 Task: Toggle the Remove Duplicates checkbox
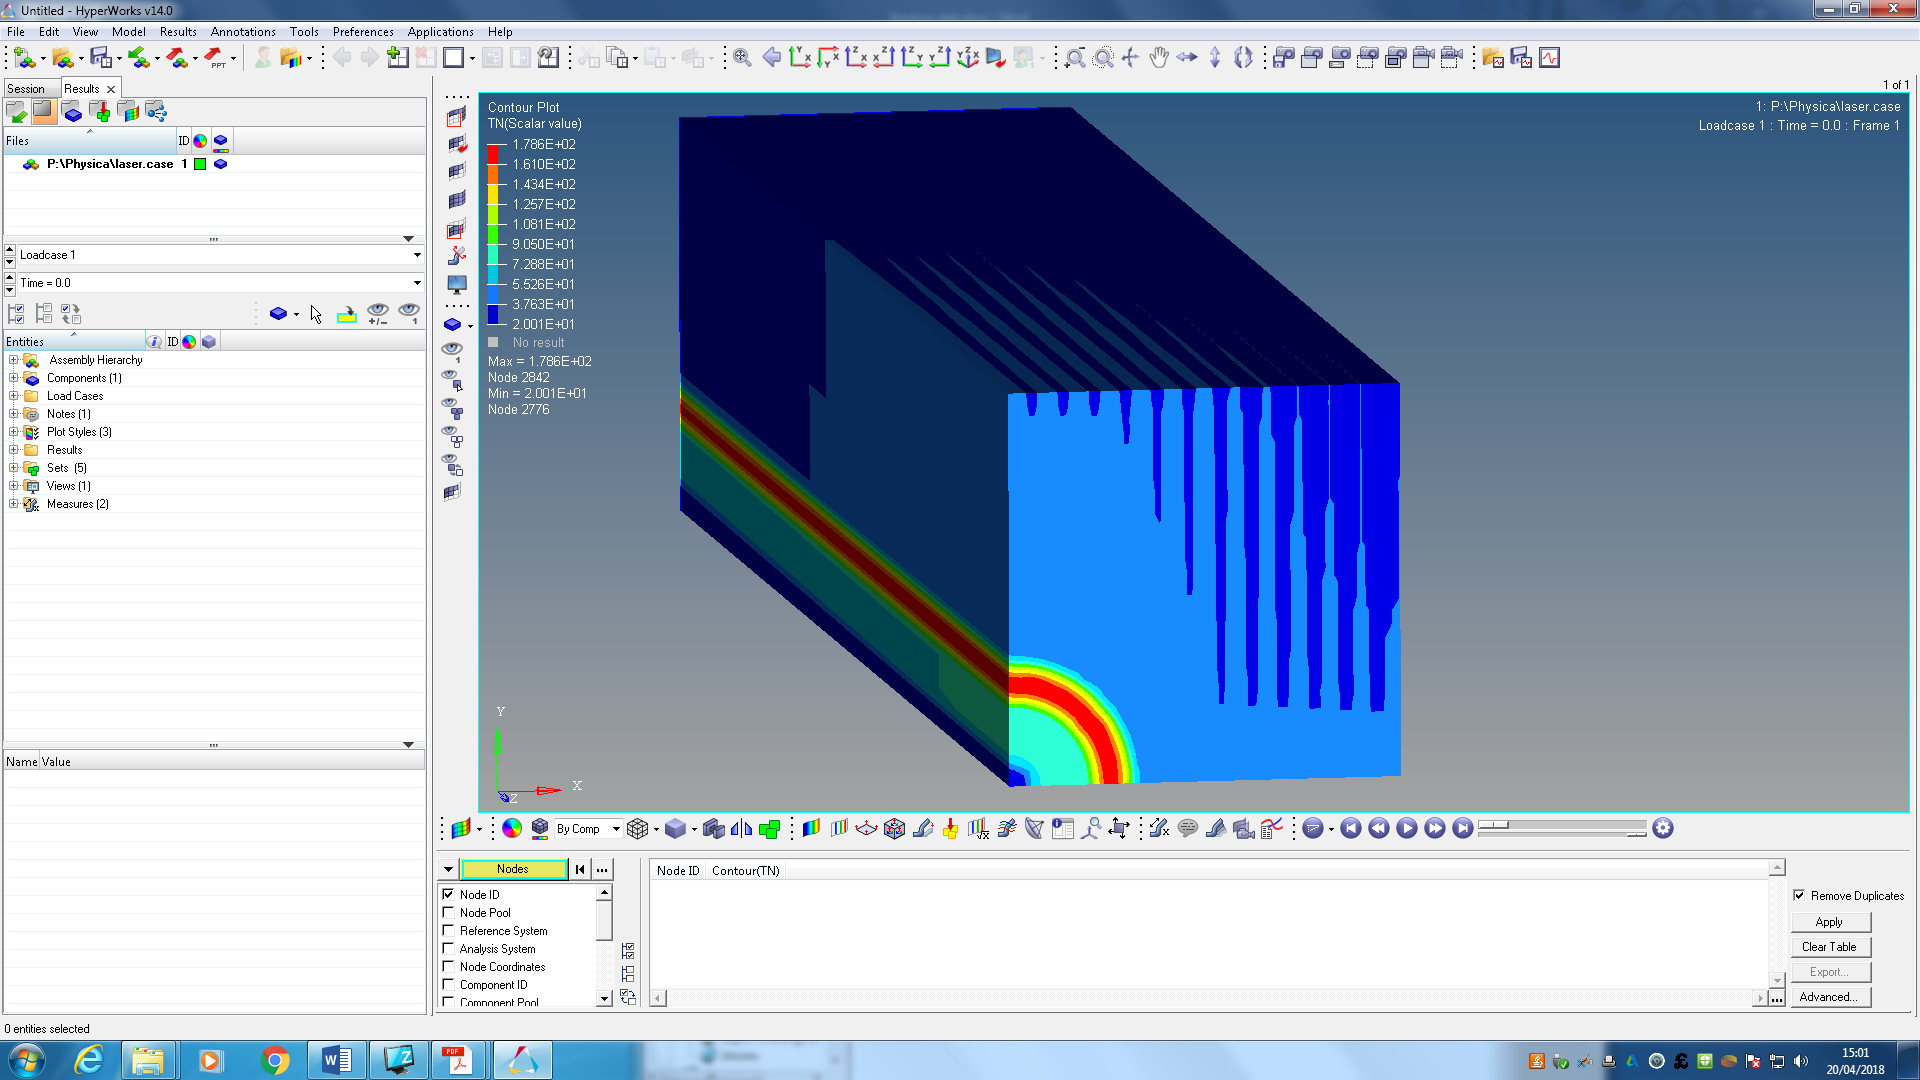(x=1799, y=896)
